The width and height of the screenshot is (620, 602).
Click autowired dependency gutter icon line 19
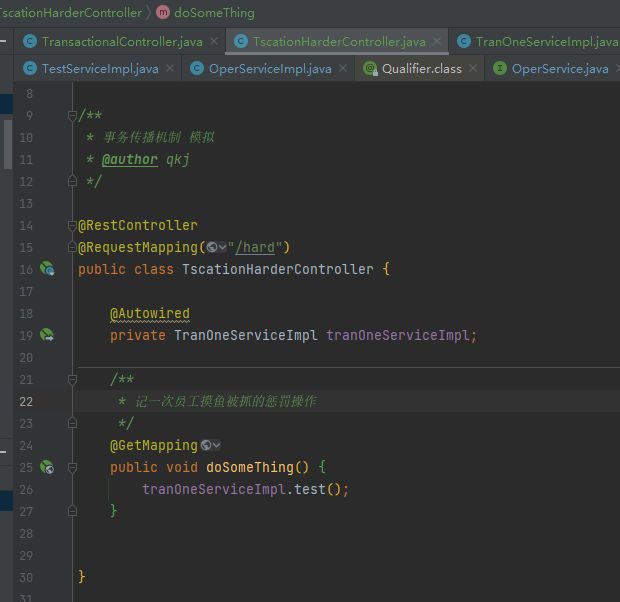pos(47,335)
